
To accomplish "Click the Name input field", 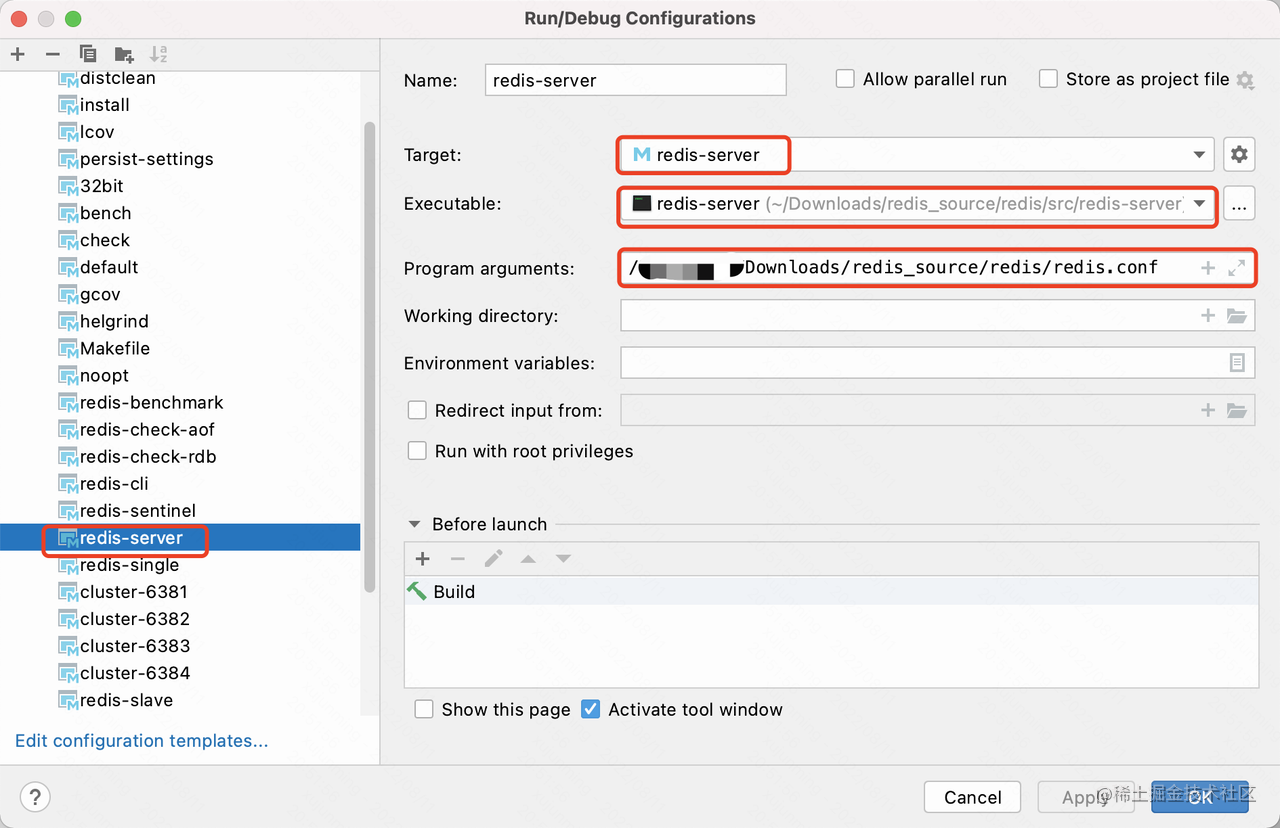I will 635,80.
